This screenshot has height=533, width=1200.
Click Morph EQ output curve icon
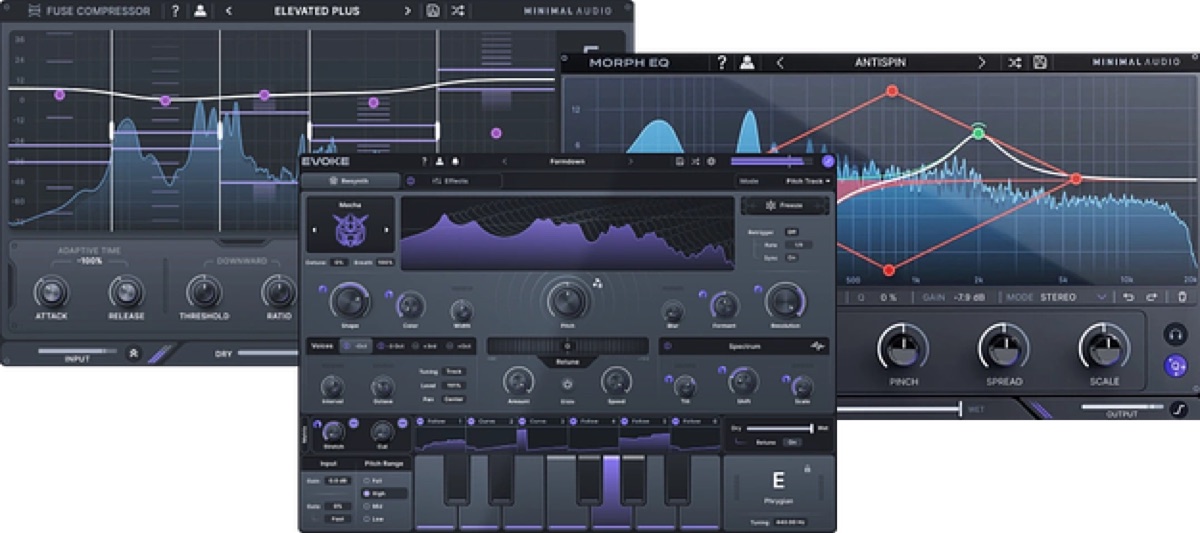pyautogui.click(x=1179, y=410)
